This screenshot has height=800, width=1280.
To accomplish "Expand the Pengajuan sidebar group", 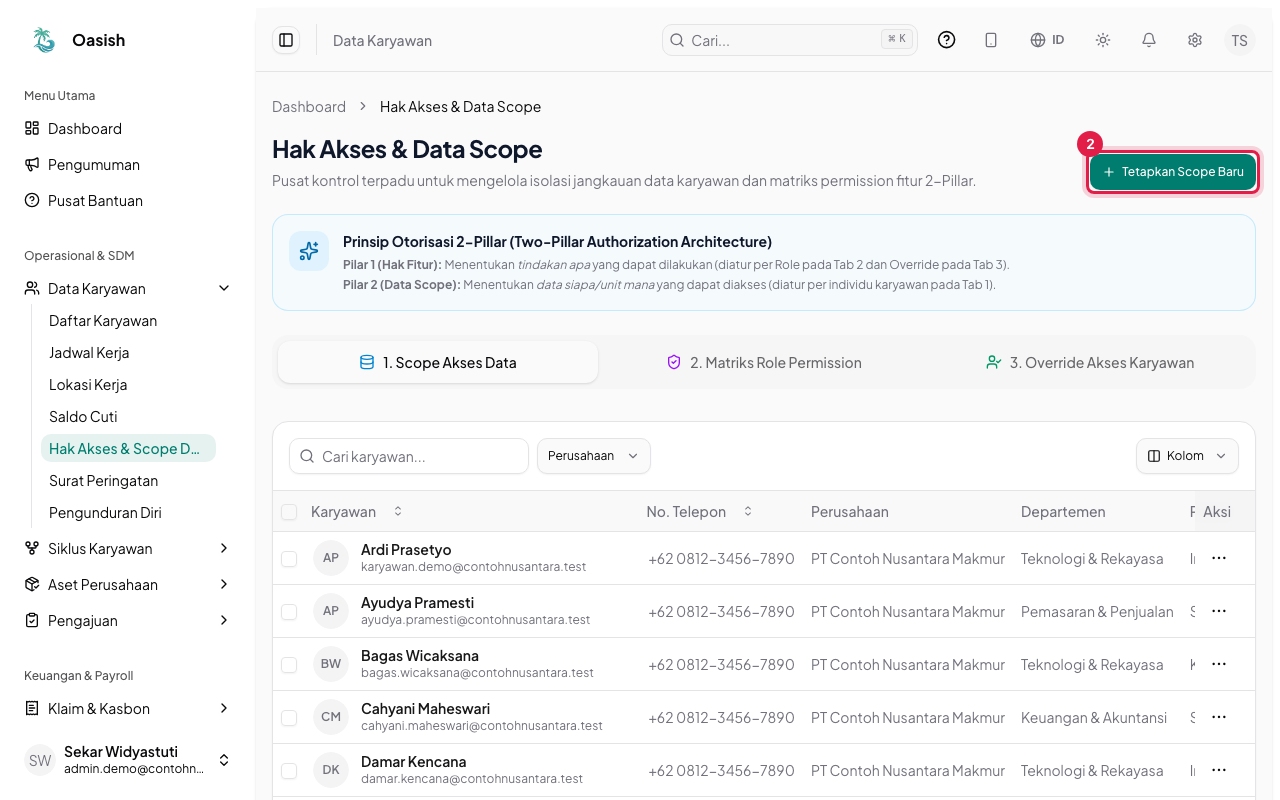I will (128, 621).
